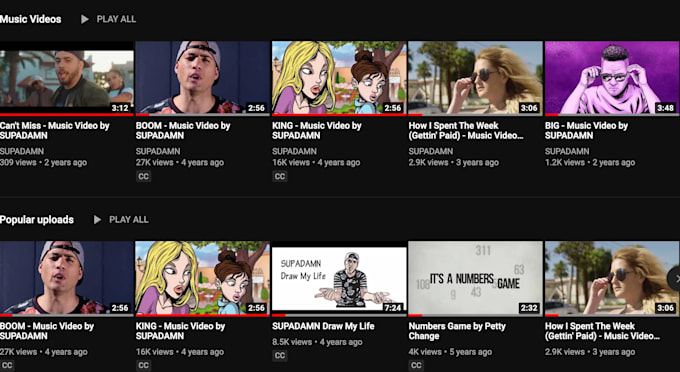Click the Play All triangle icon beside Popular uploads
Screen dimensions: 680x372
pos(98,220)
